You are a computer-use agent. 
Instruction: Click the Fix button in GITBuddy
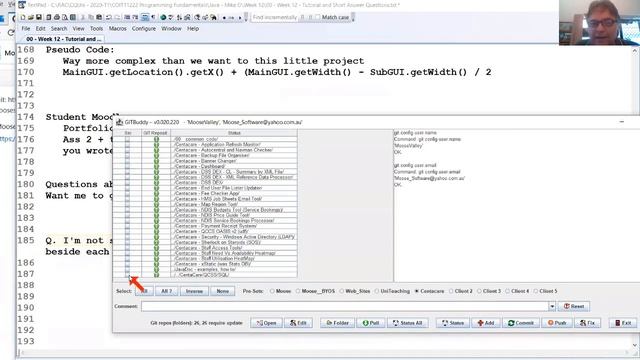(x=588, y=323)
